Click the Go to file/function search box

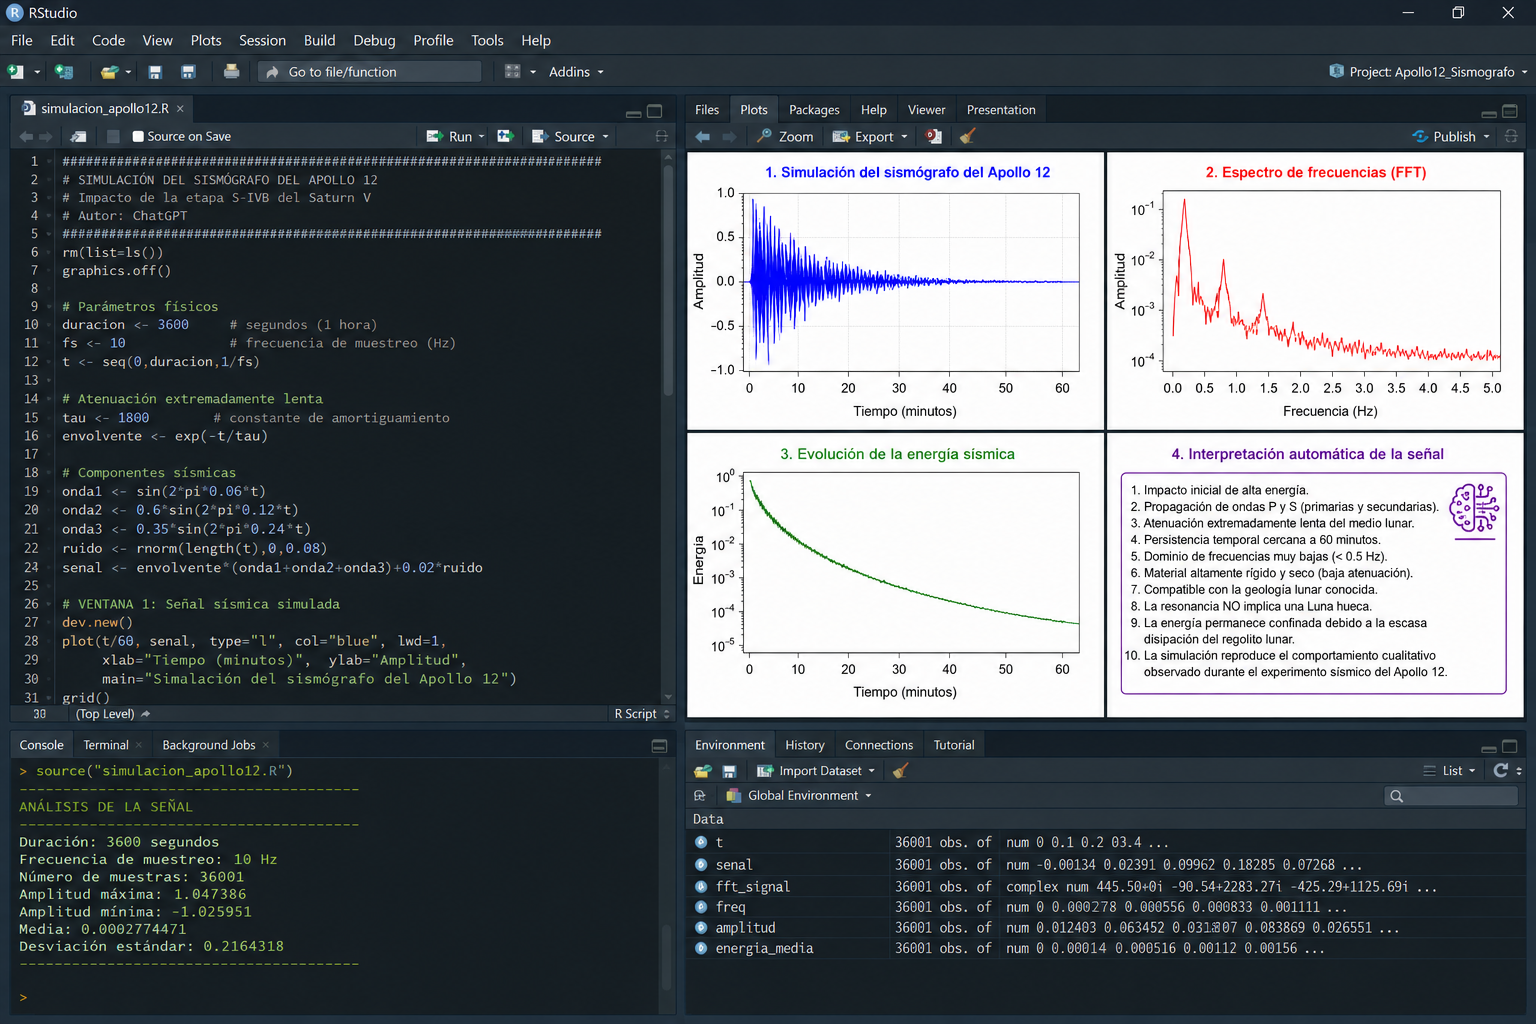click(x=371, y=72)
